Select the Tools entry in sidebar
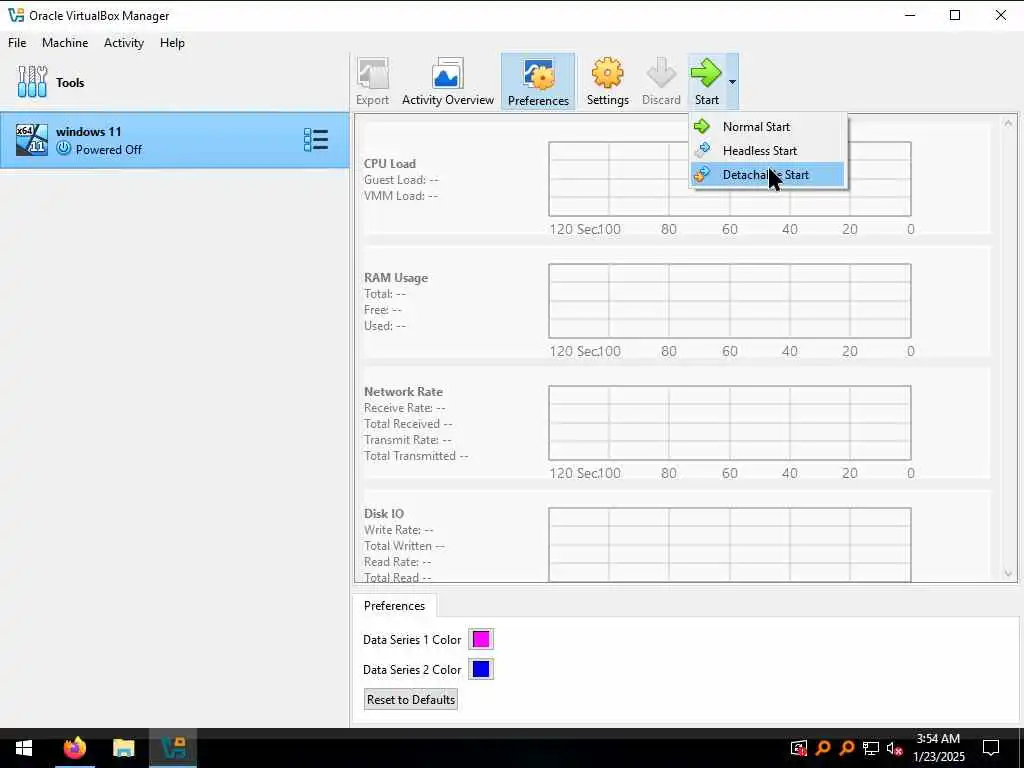 click(x=174, y=82)
